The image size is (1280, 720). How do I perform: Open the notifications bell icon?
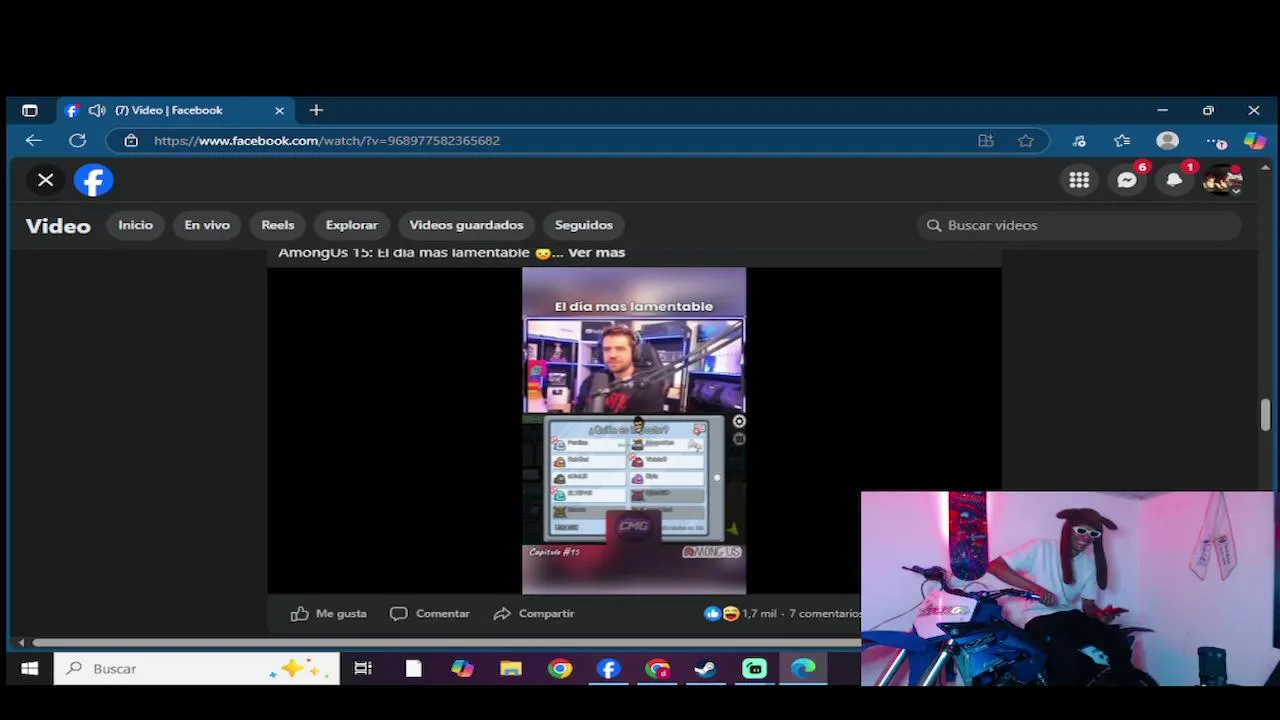pos(1175,180)
